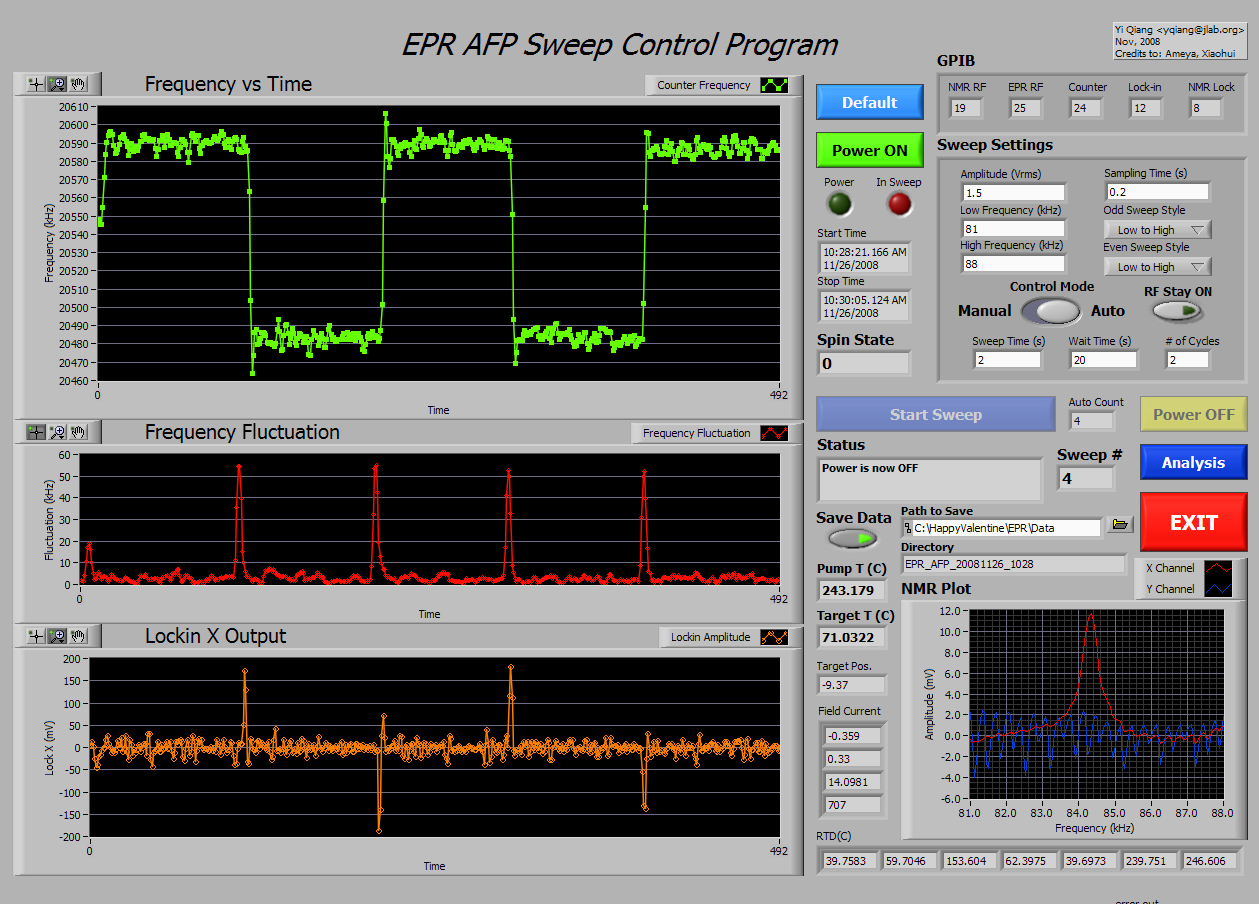
Task: Select crosshair cursor tool in Frequency Fluctuation palette
Action: point(36,432)
